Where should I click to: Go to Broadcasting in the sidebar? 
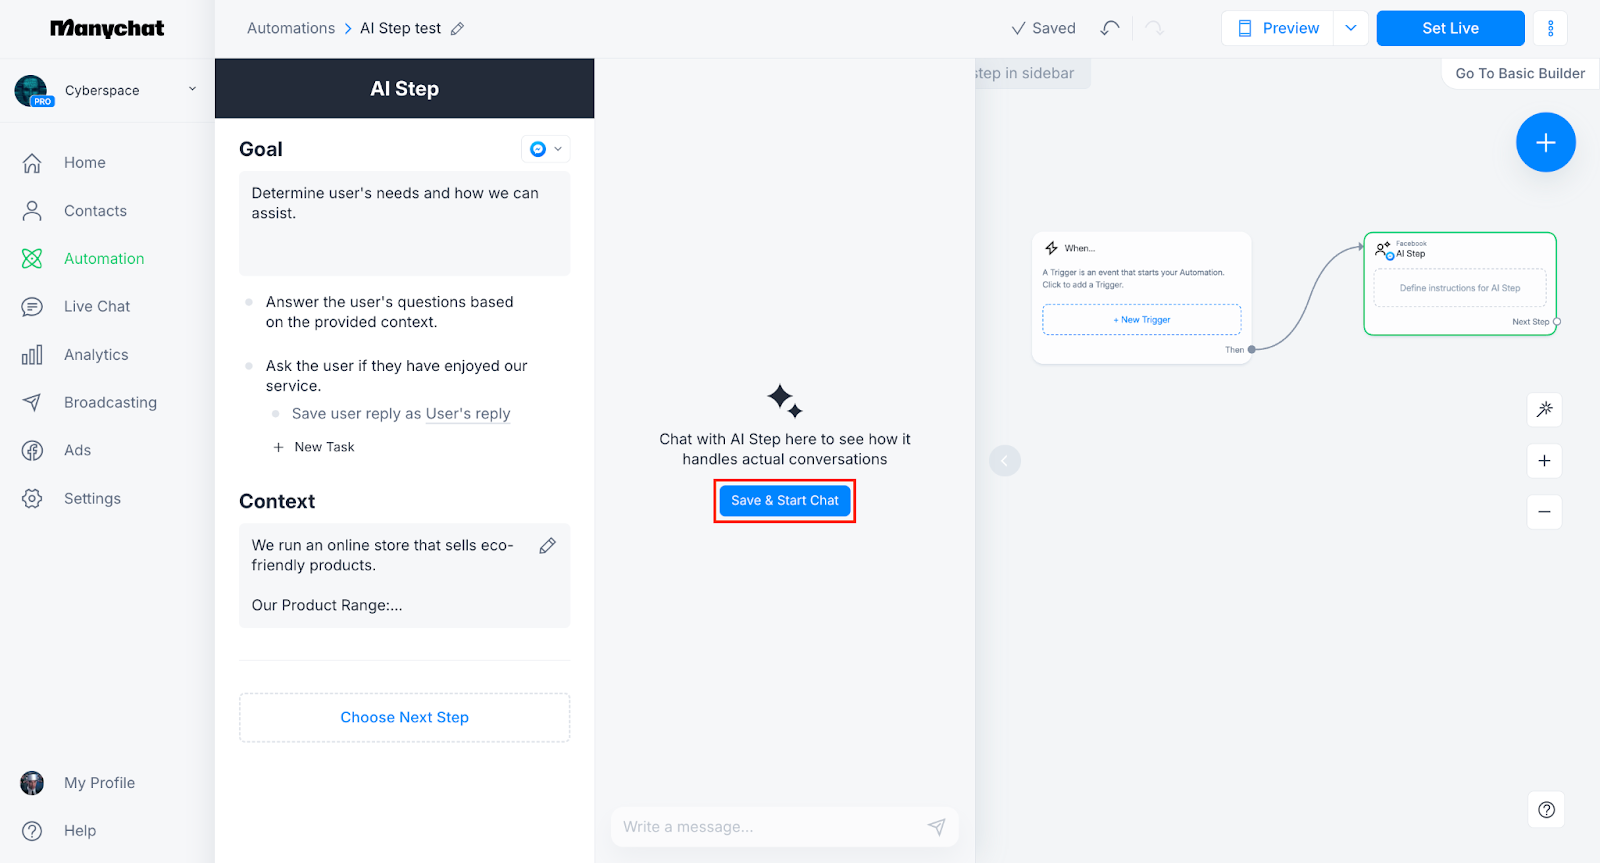point(110,403)
